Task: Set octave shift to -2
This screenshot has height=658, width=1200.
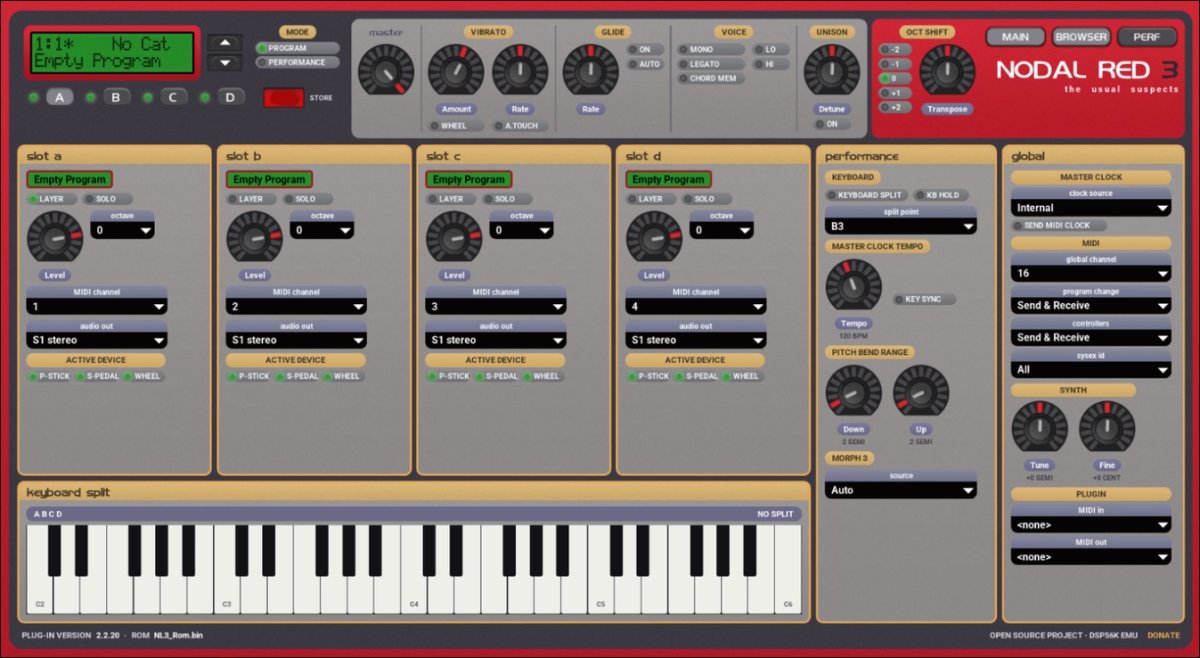Action: tap(895, 49)
